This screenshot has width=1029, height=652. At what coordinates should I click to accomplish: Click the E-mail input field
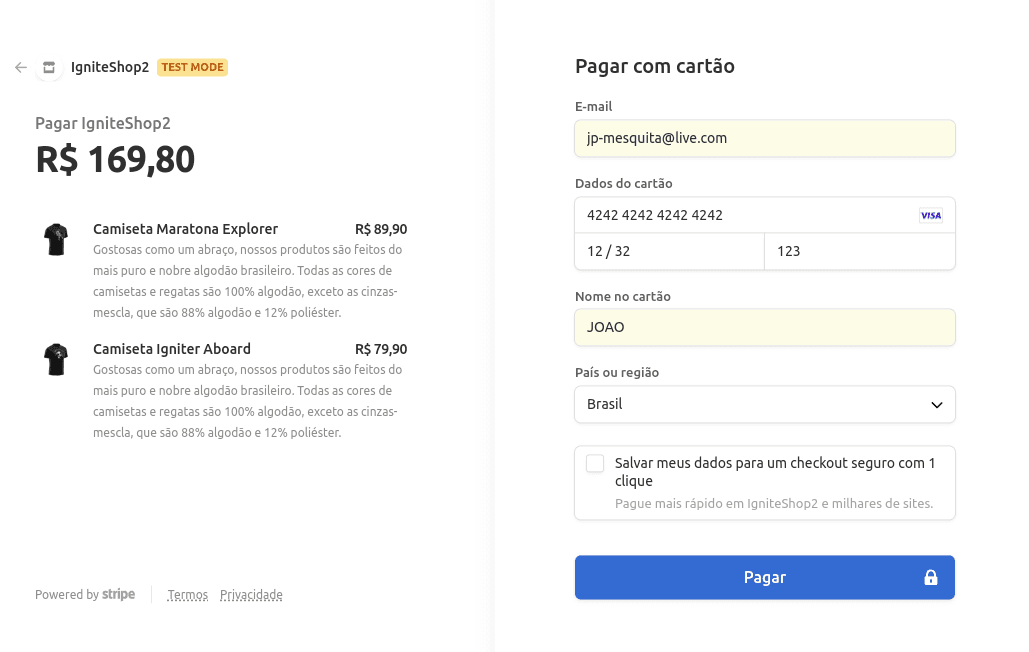[x=765, y=138]
